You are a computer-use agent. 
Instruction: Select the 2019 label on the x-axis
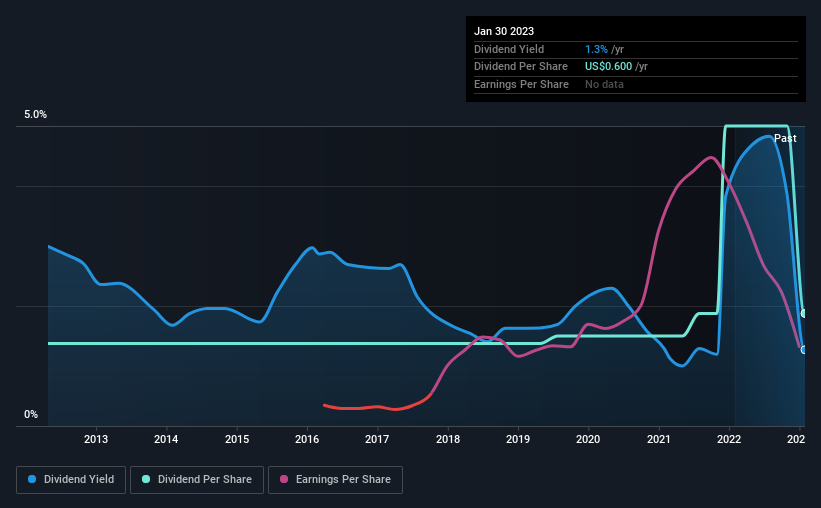518,439
